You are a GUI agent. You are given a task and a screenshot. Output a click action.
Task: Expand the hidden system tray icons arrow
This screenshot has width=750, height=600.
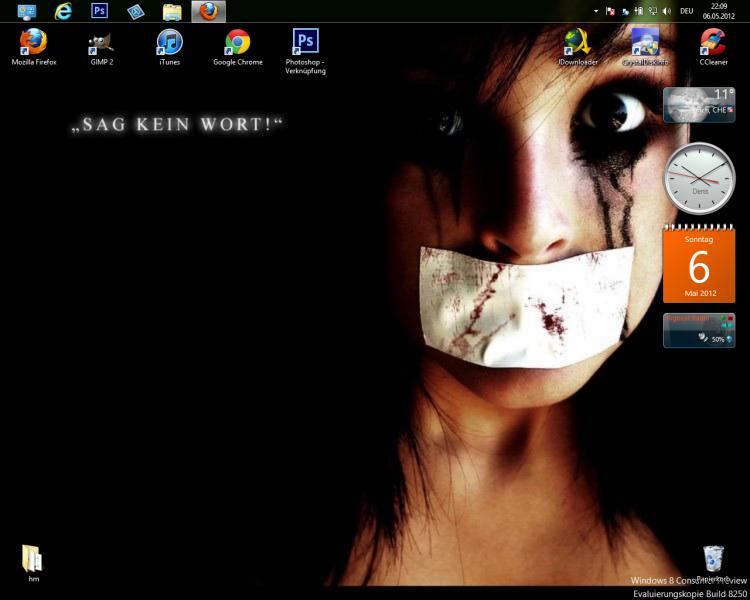[x=596, y=11]
